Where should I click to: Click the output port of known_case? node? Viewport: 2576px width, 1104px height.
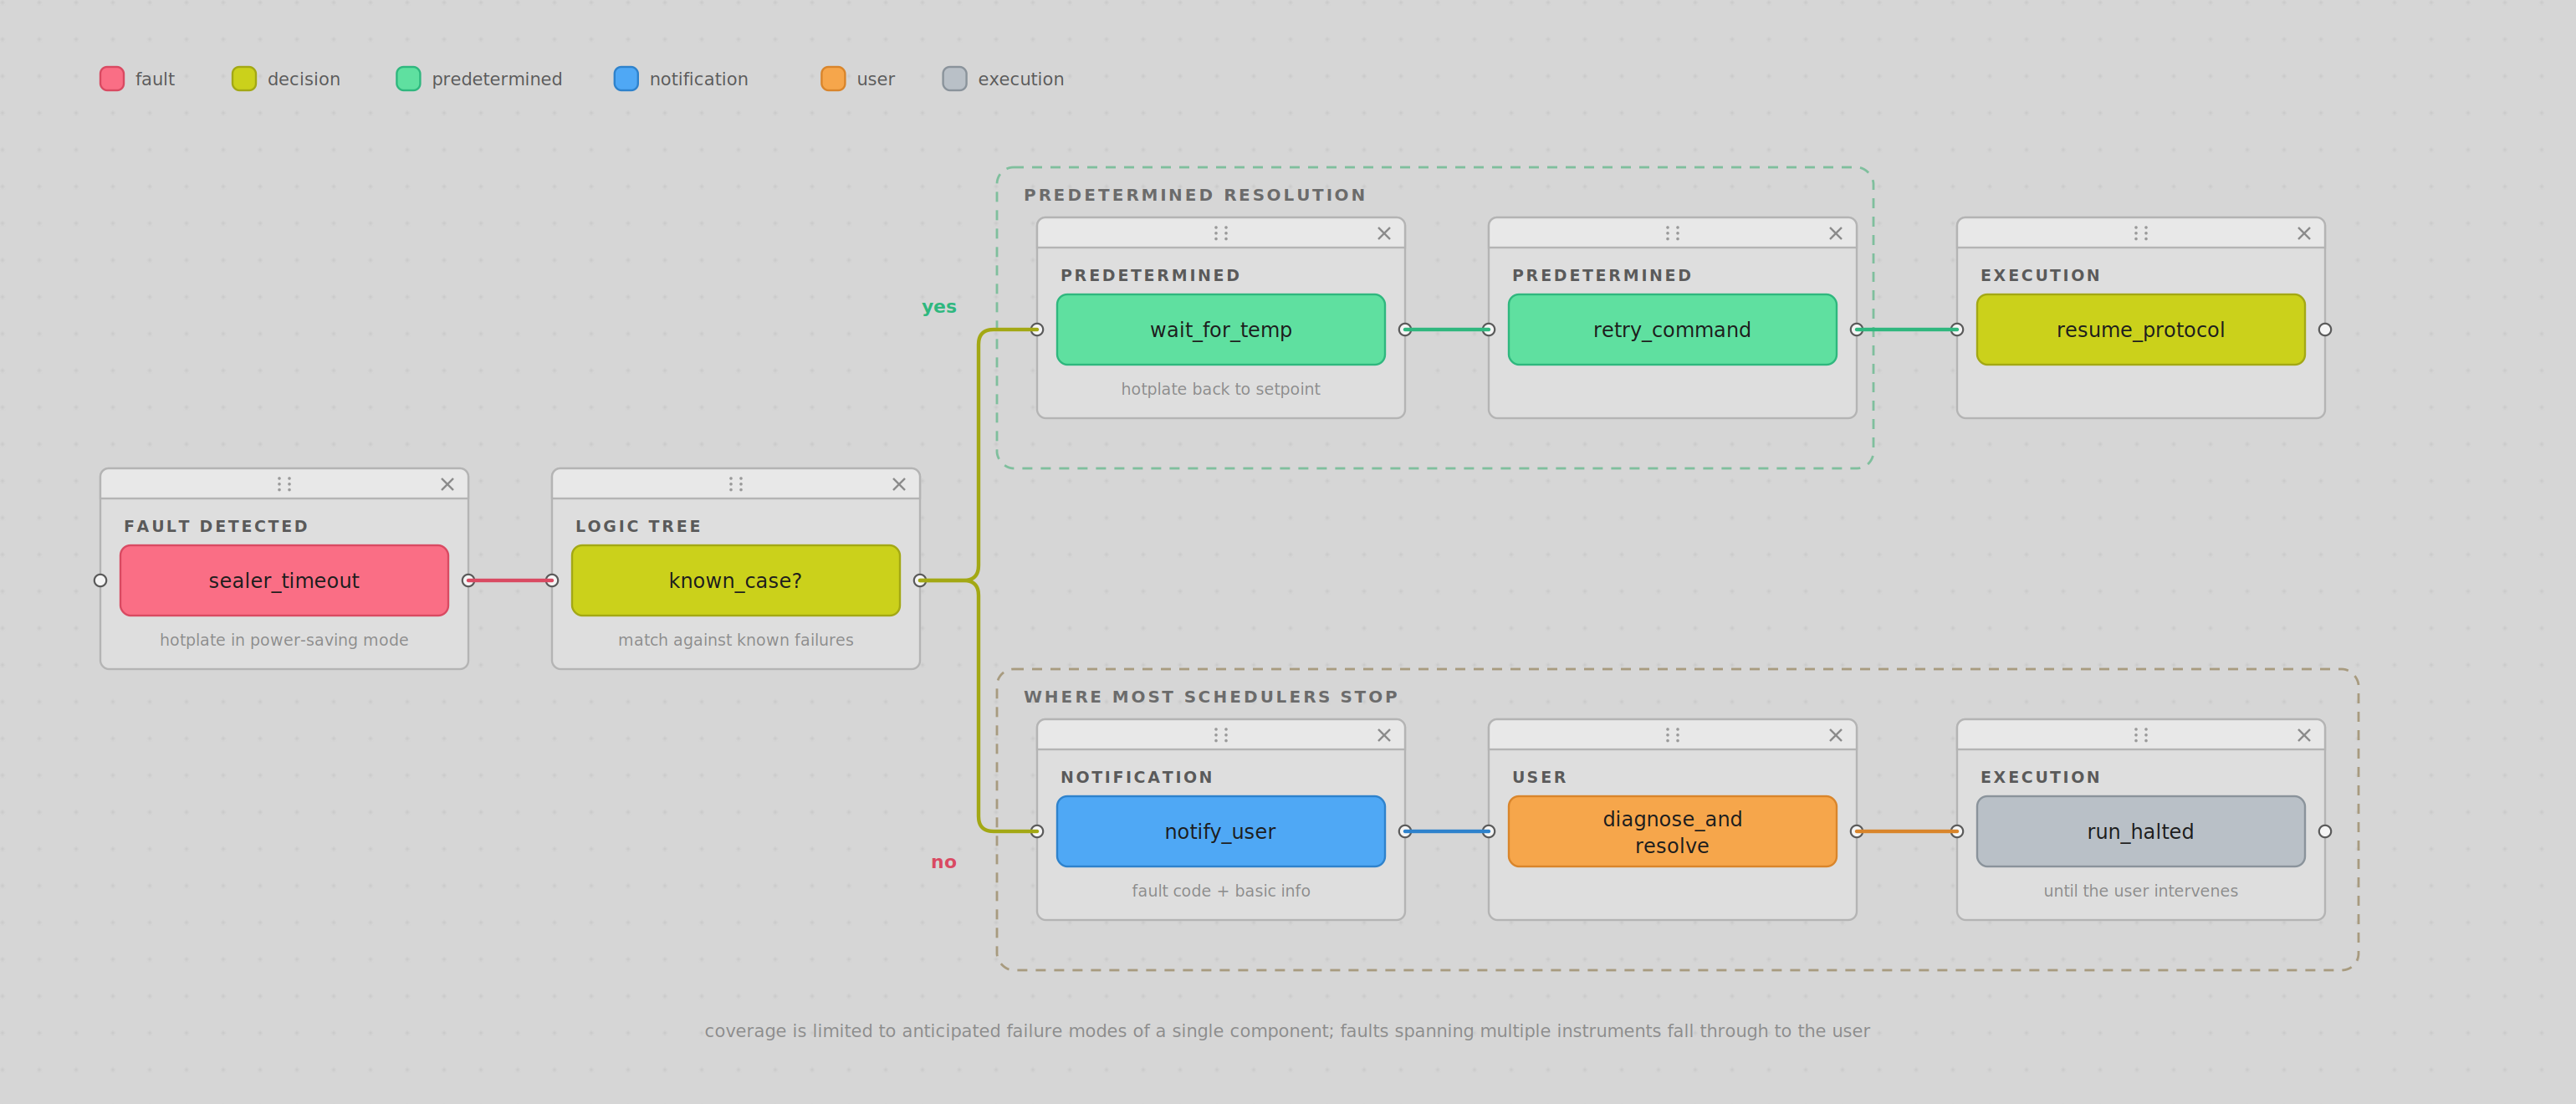point(920,580)
